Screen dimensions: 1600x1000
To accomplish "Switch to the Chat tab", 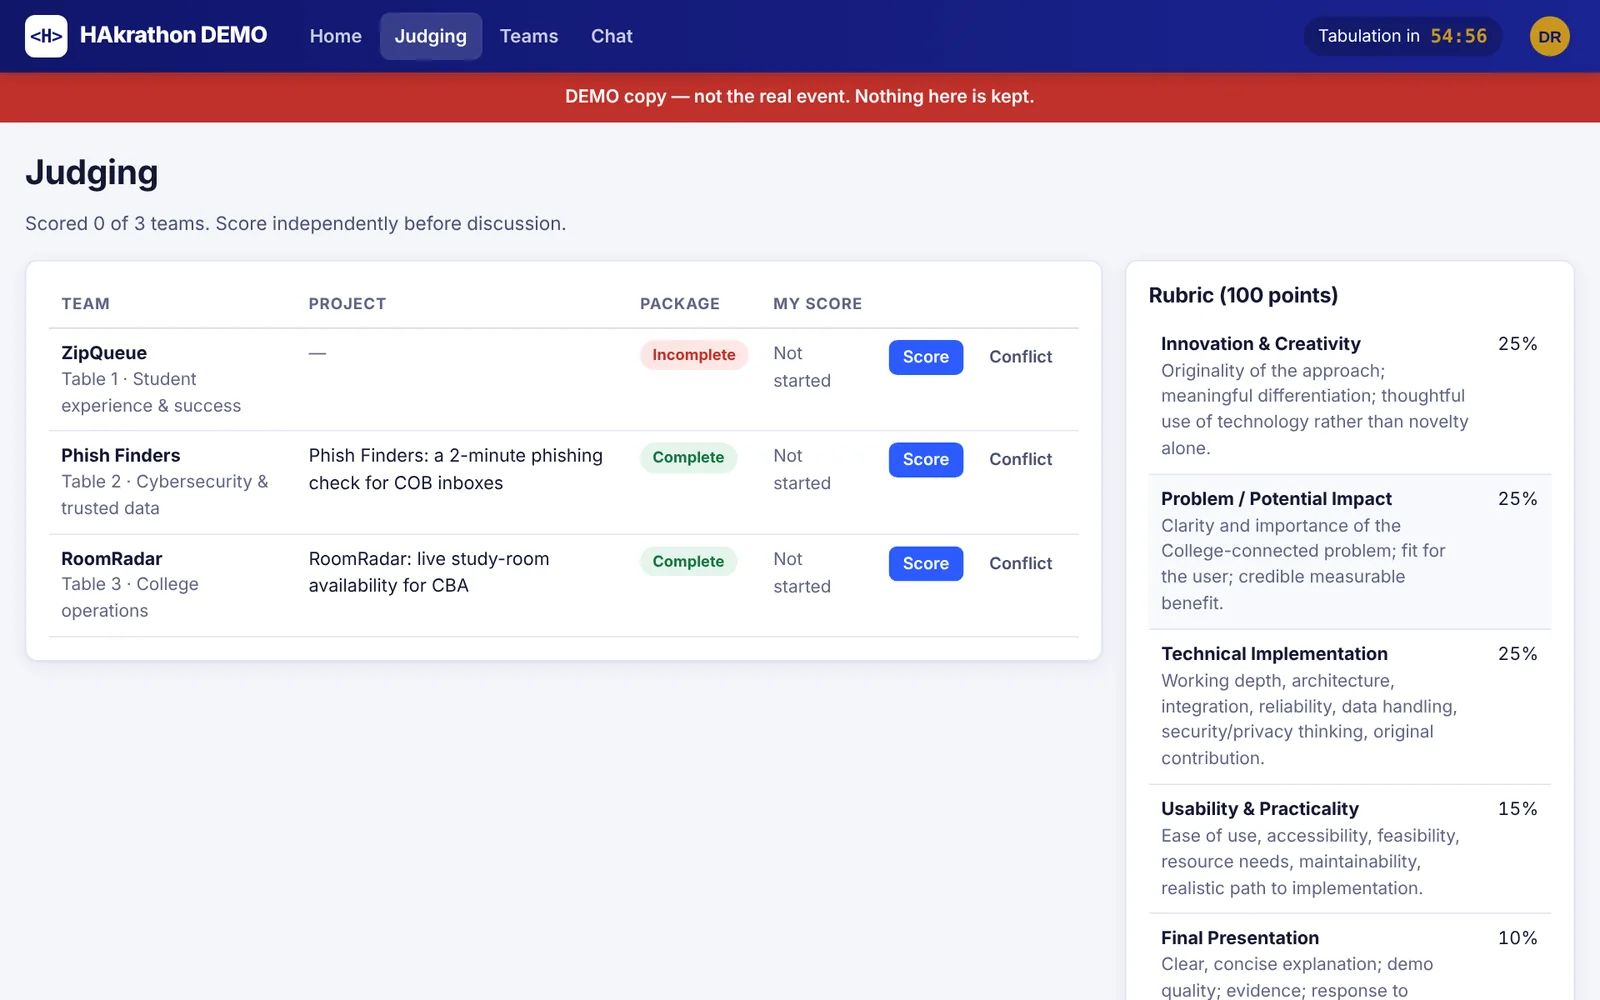I will pos(612,36).
